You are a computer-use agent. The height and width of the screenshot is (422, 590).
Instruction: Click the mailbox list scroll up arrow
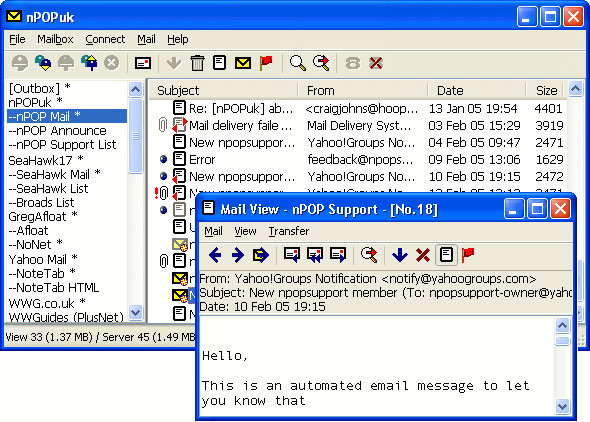135,90
